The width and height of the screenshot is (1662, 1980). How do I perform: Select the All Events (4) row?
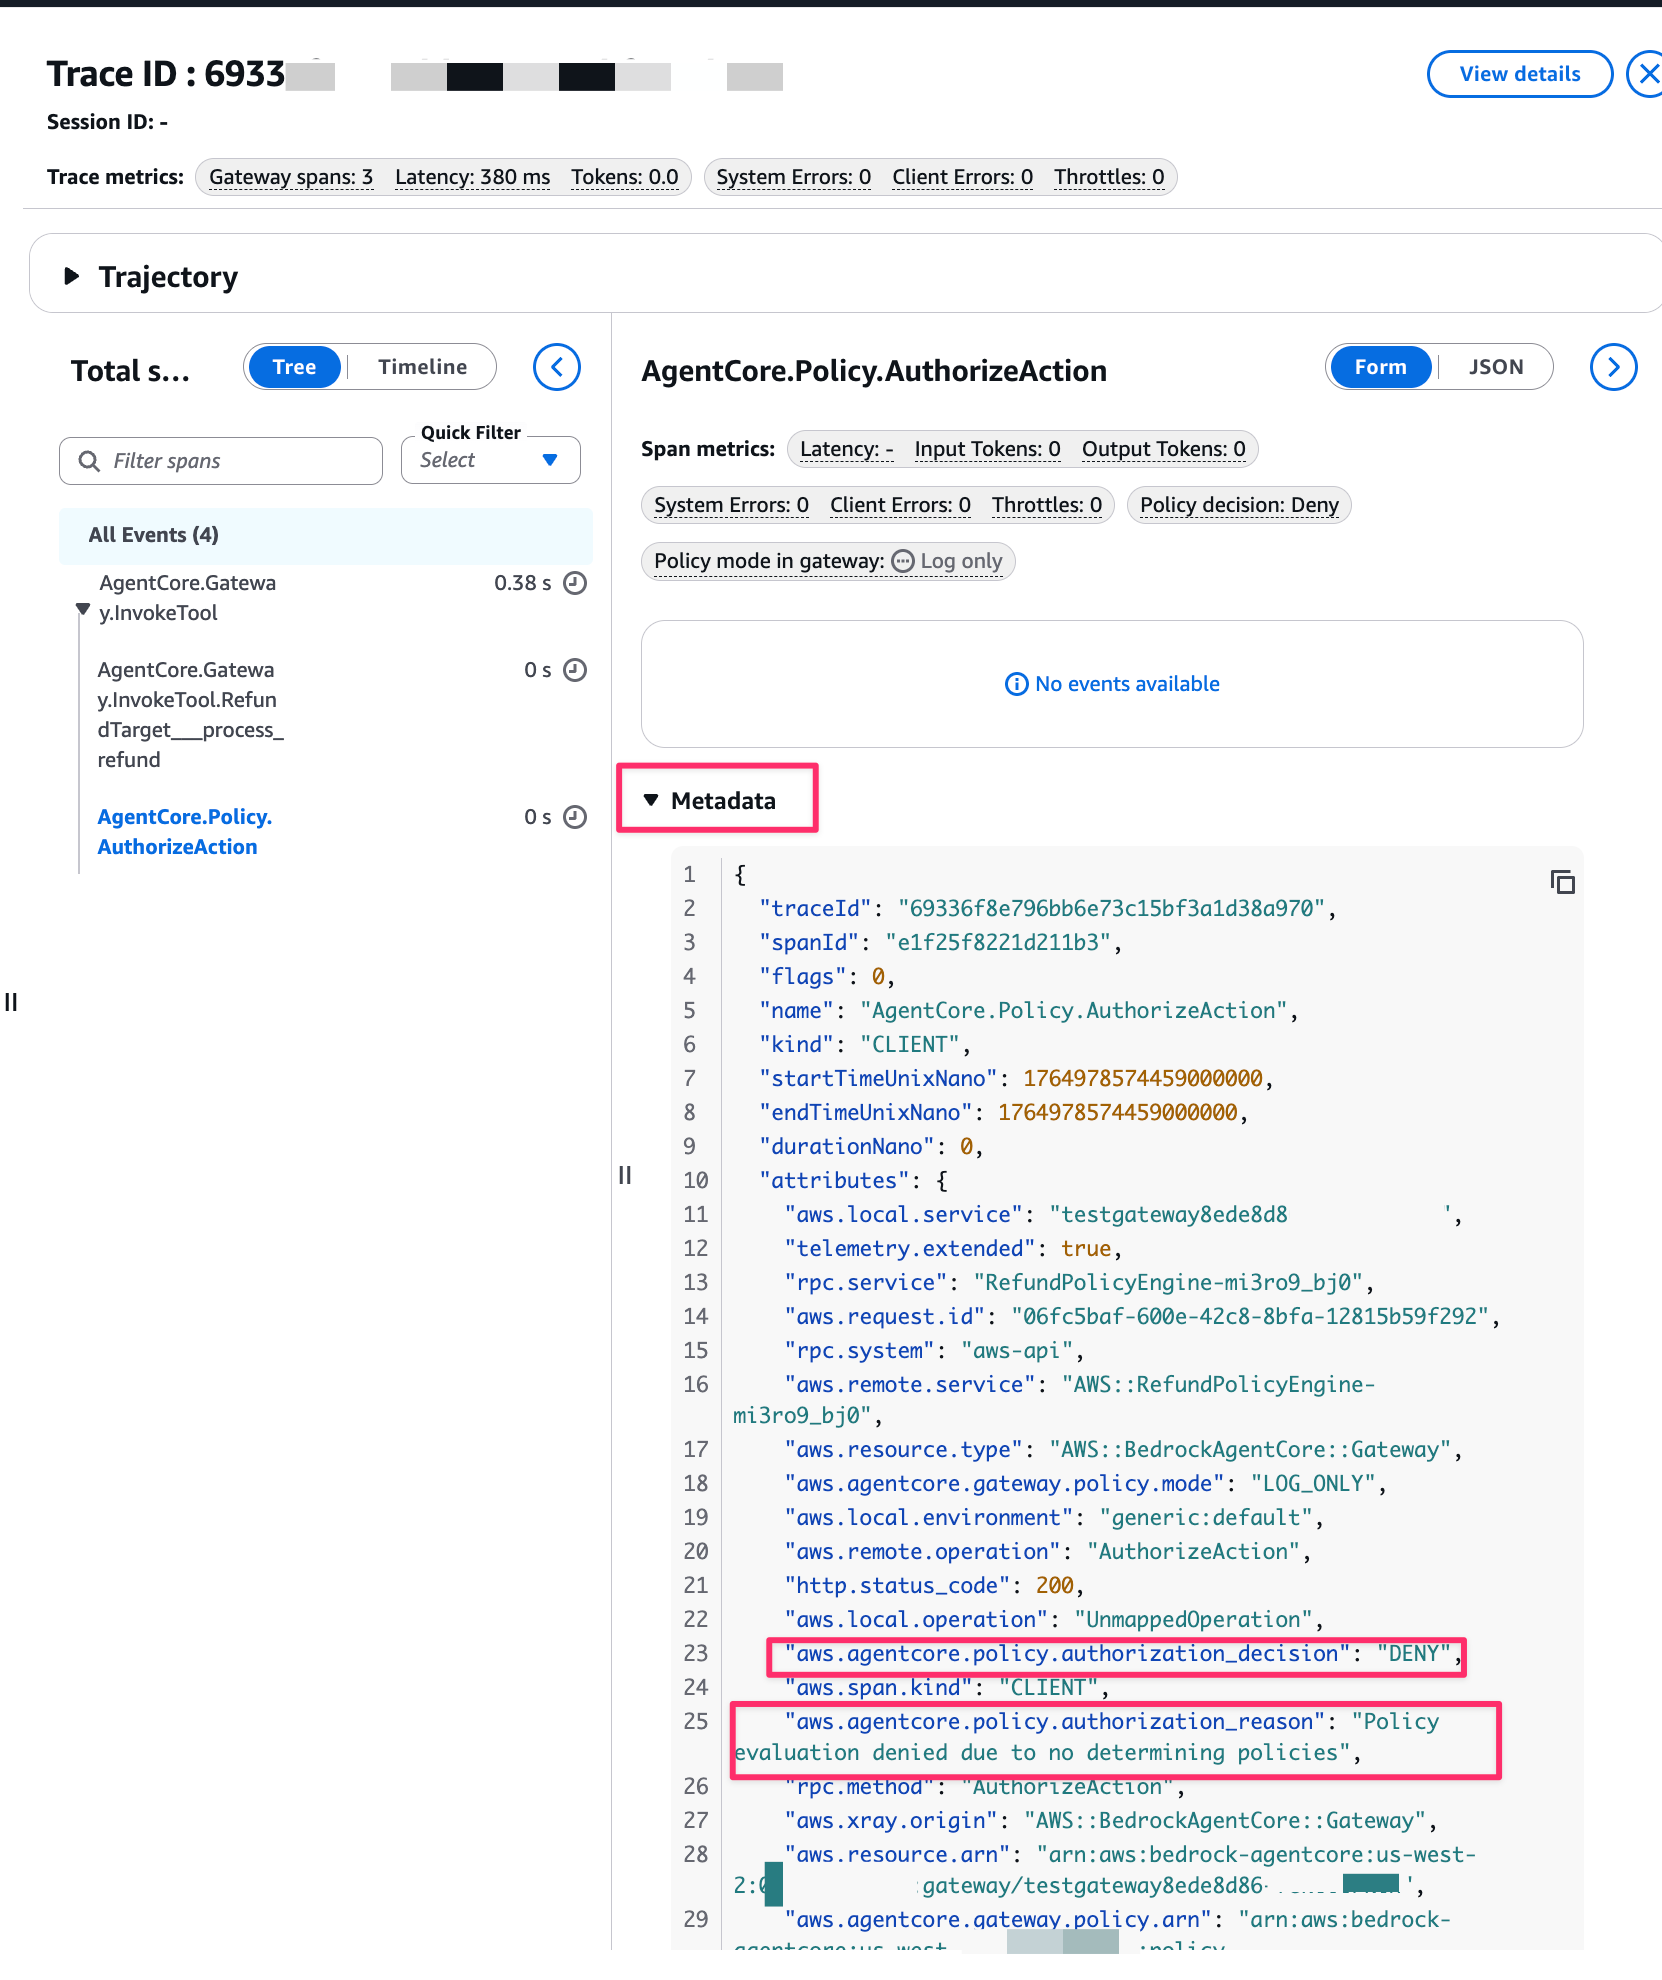click(x=325, y=535)
